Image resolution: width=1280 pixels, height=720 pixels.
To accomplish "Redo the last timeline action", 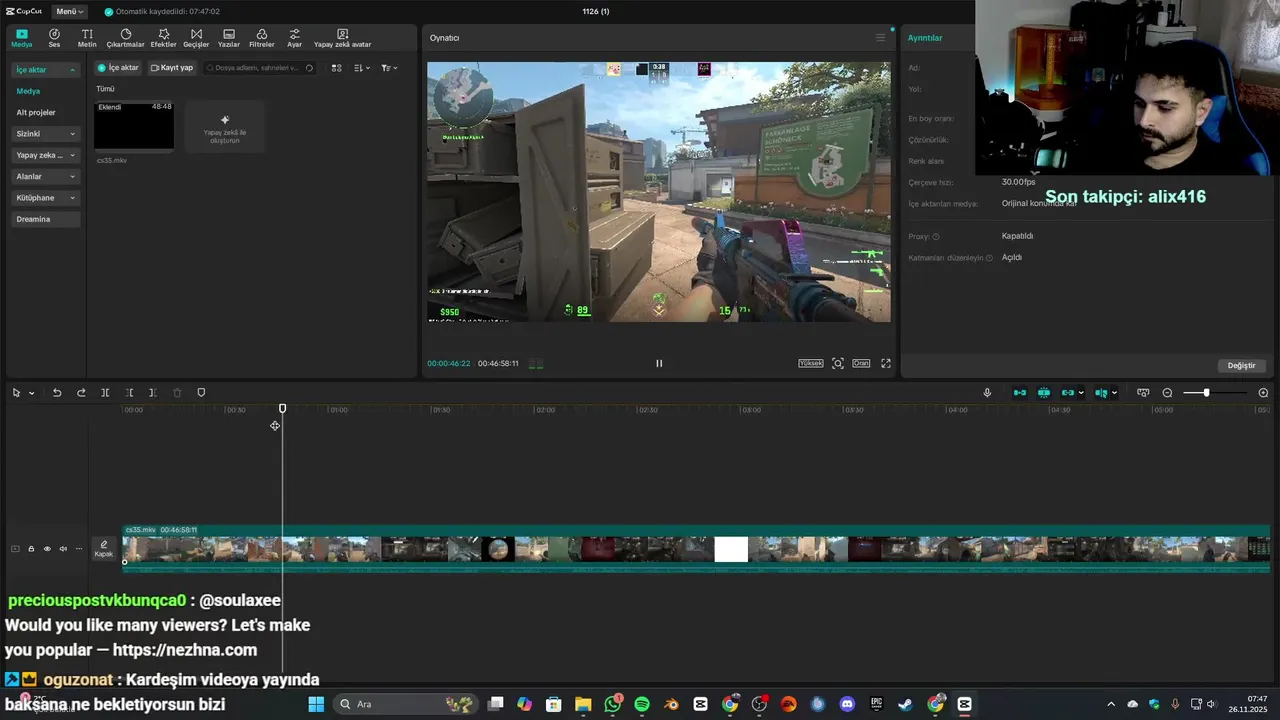I will 81,393.
